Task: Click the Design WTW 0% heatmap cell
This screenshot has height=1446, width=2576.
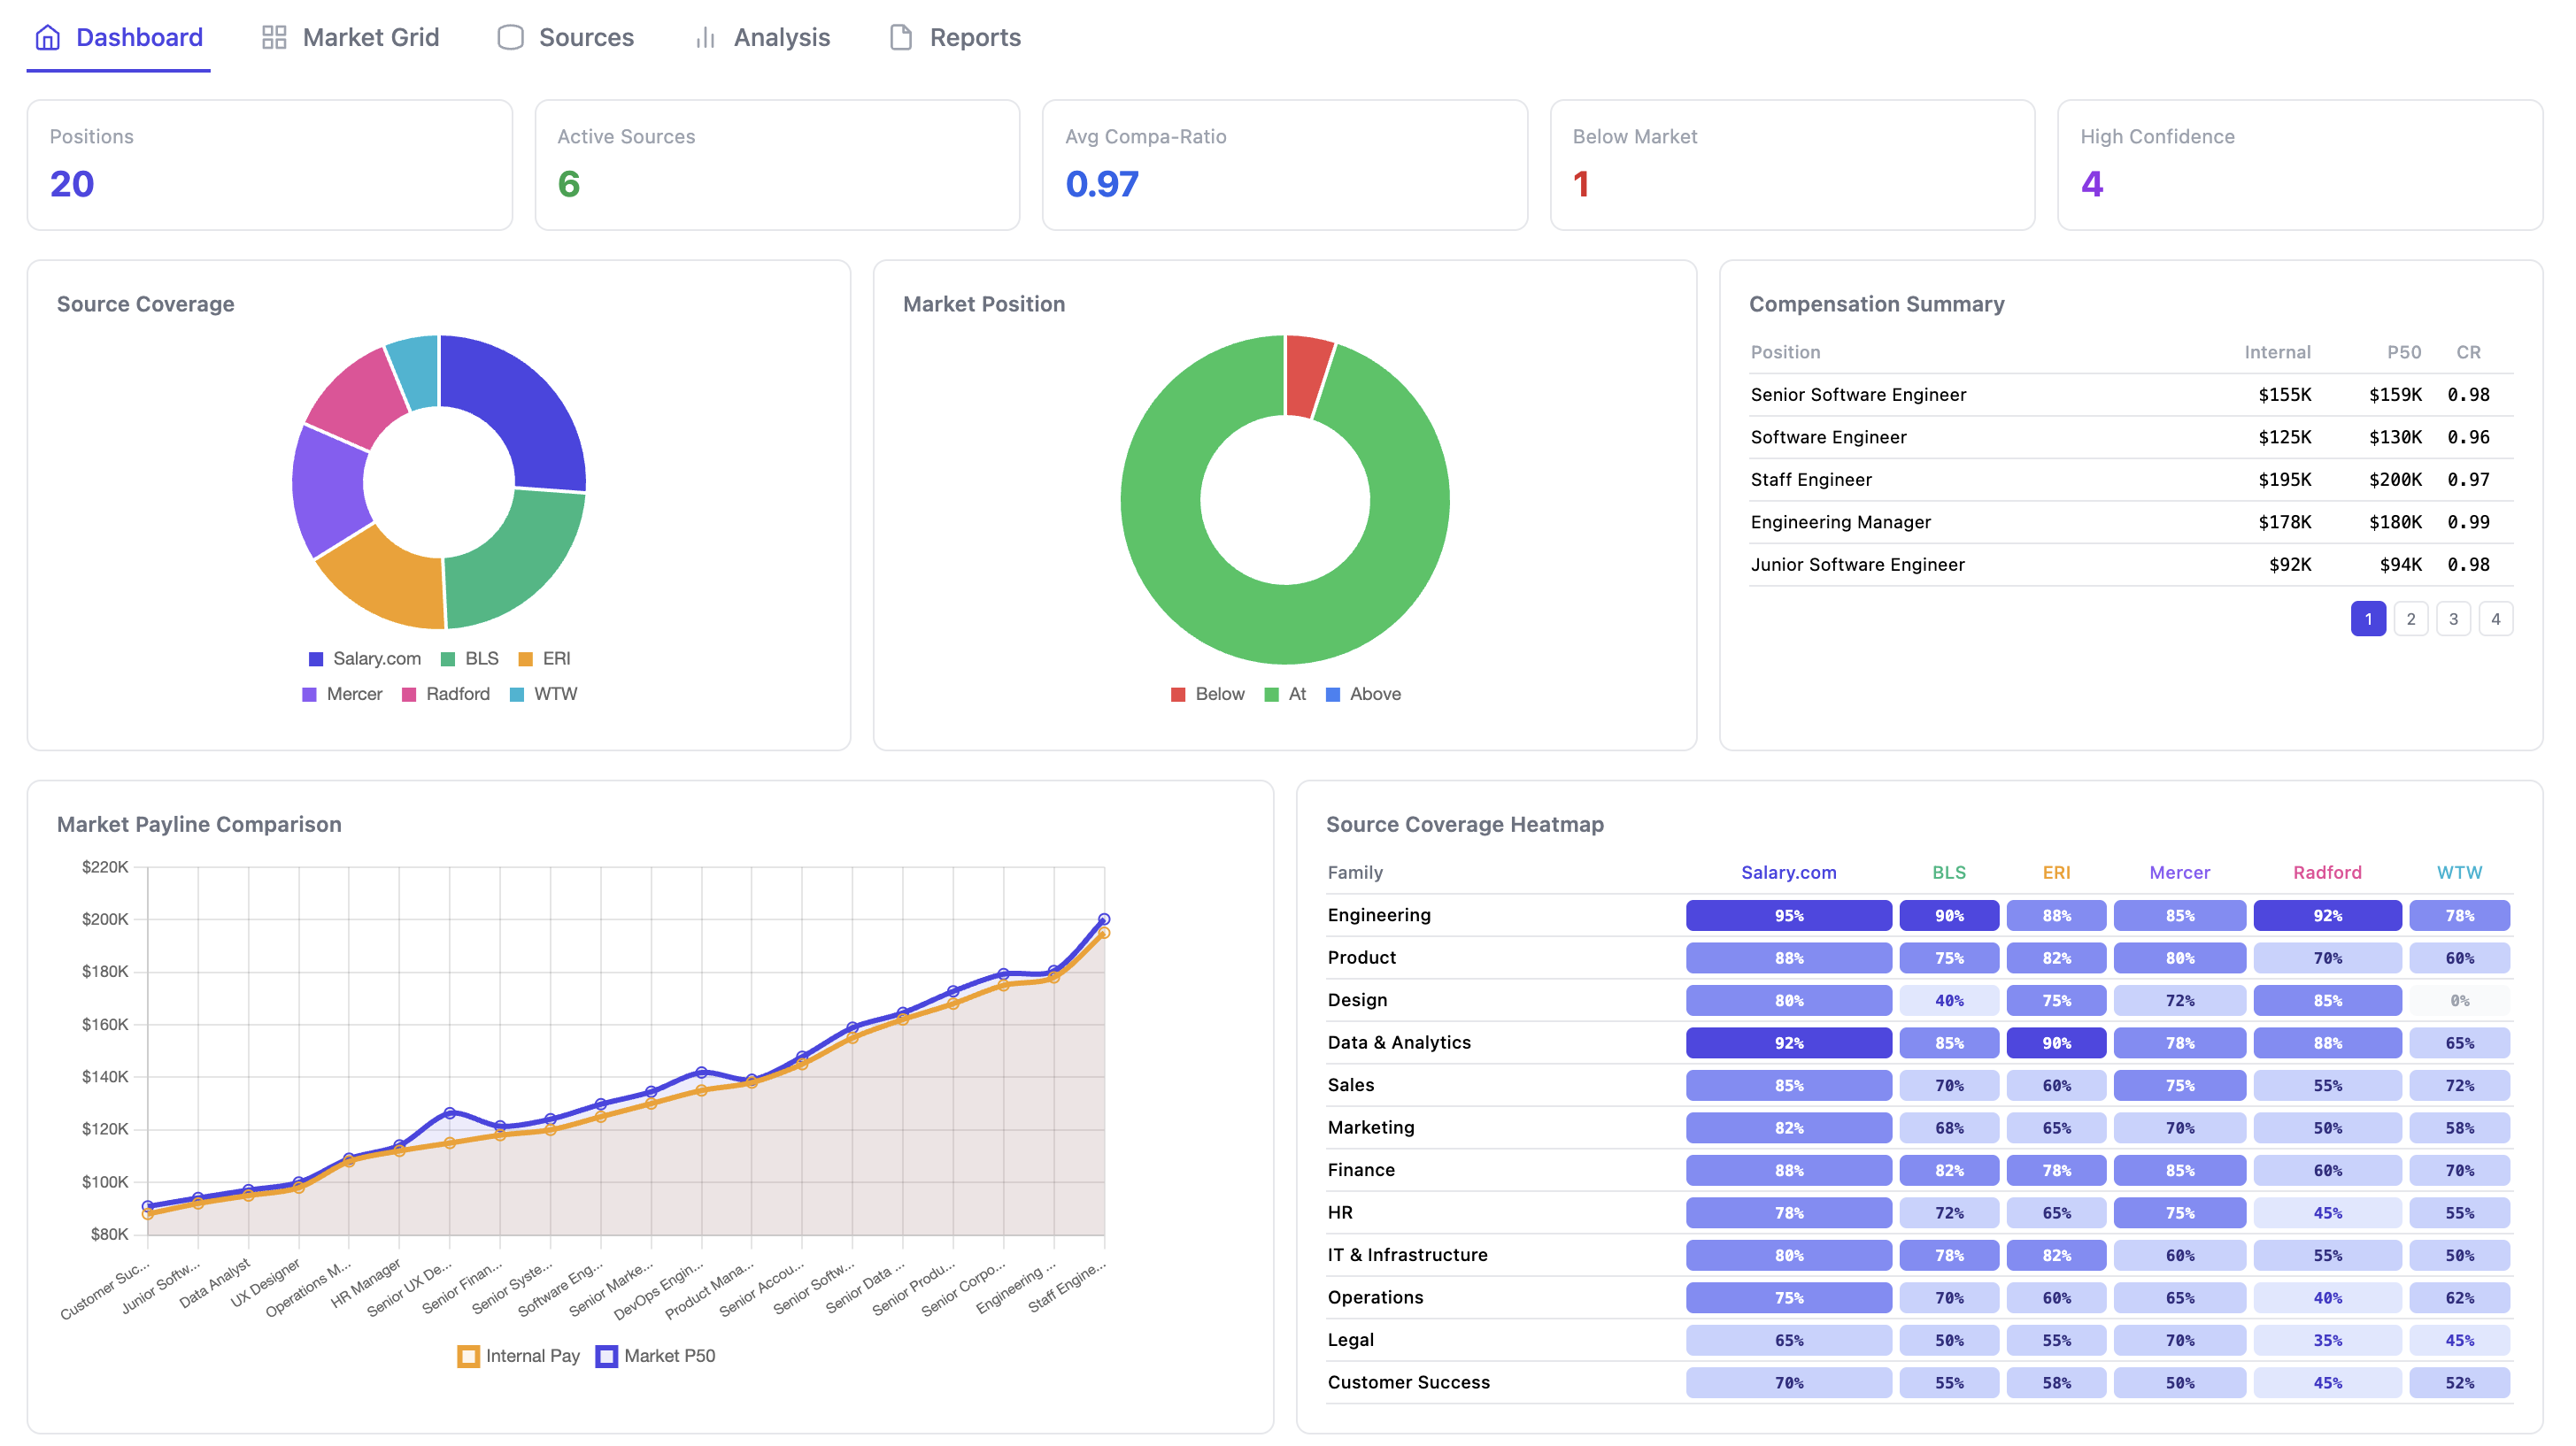Action: (2459, 1000)
